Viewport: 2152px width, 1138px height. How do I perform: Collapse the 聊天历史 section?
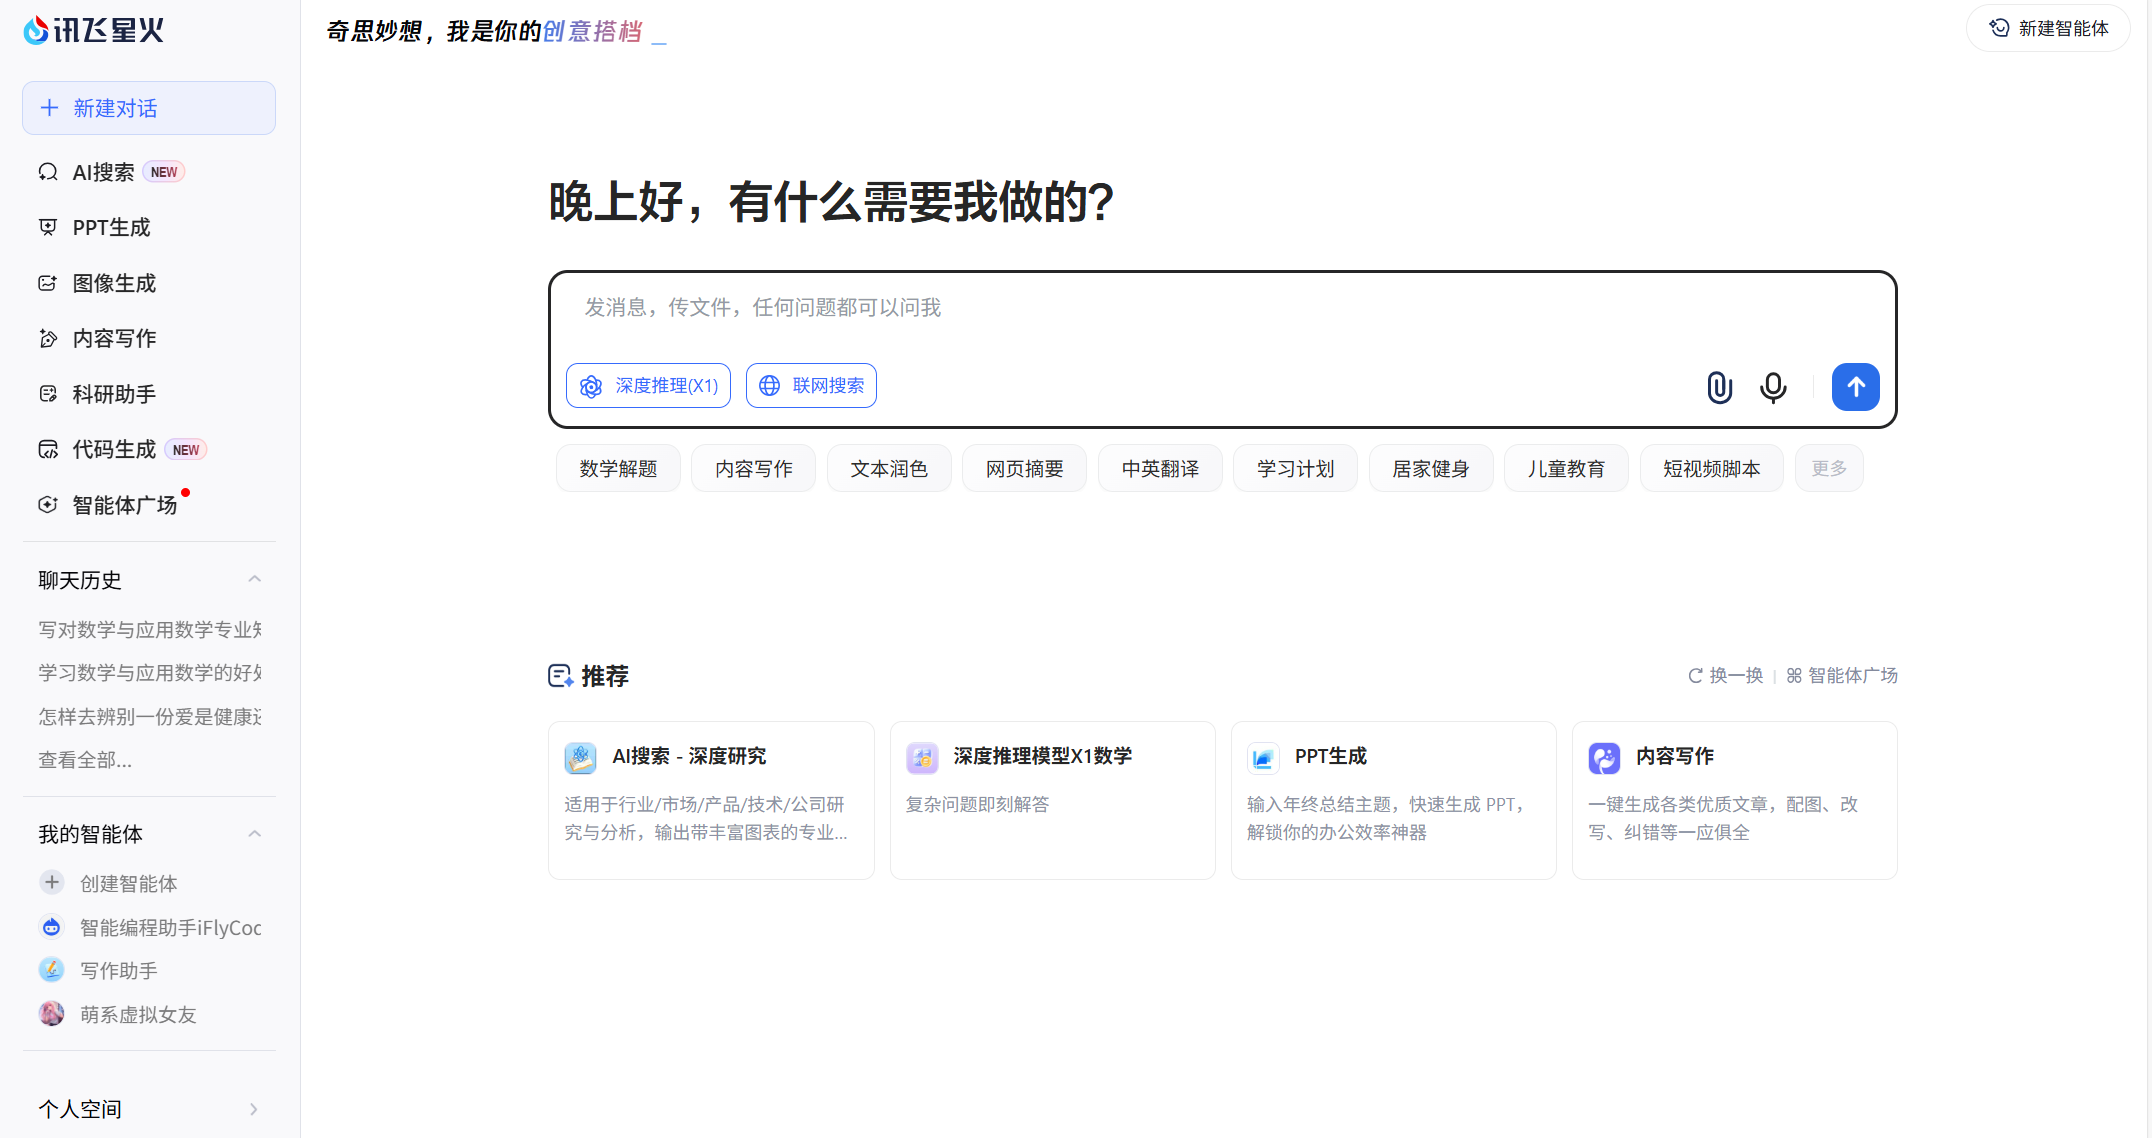(x=253, y=579)
